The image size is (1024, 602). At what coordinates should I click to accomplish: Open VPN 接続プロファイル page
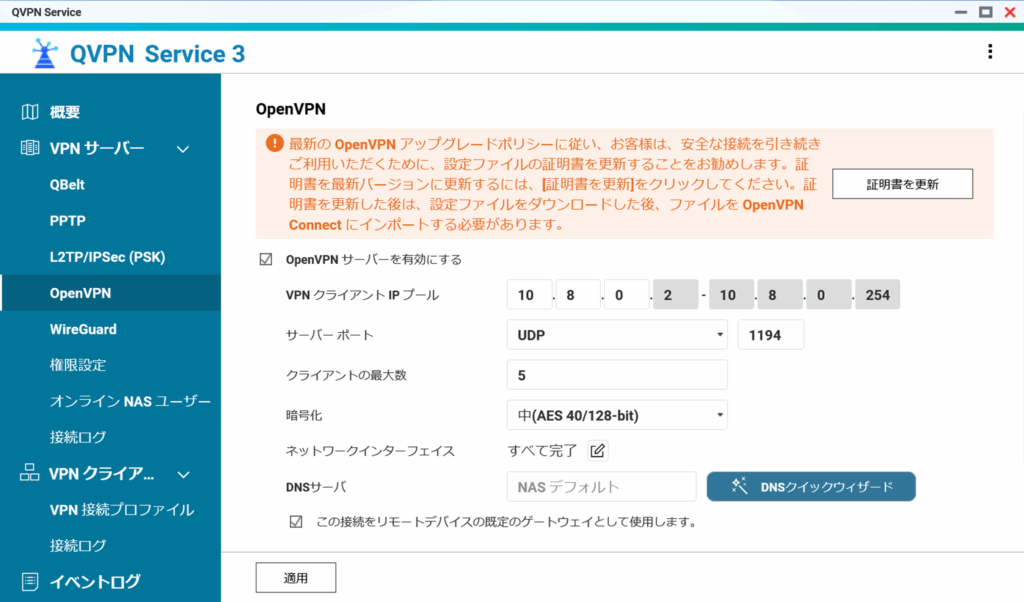click(121, 509)
